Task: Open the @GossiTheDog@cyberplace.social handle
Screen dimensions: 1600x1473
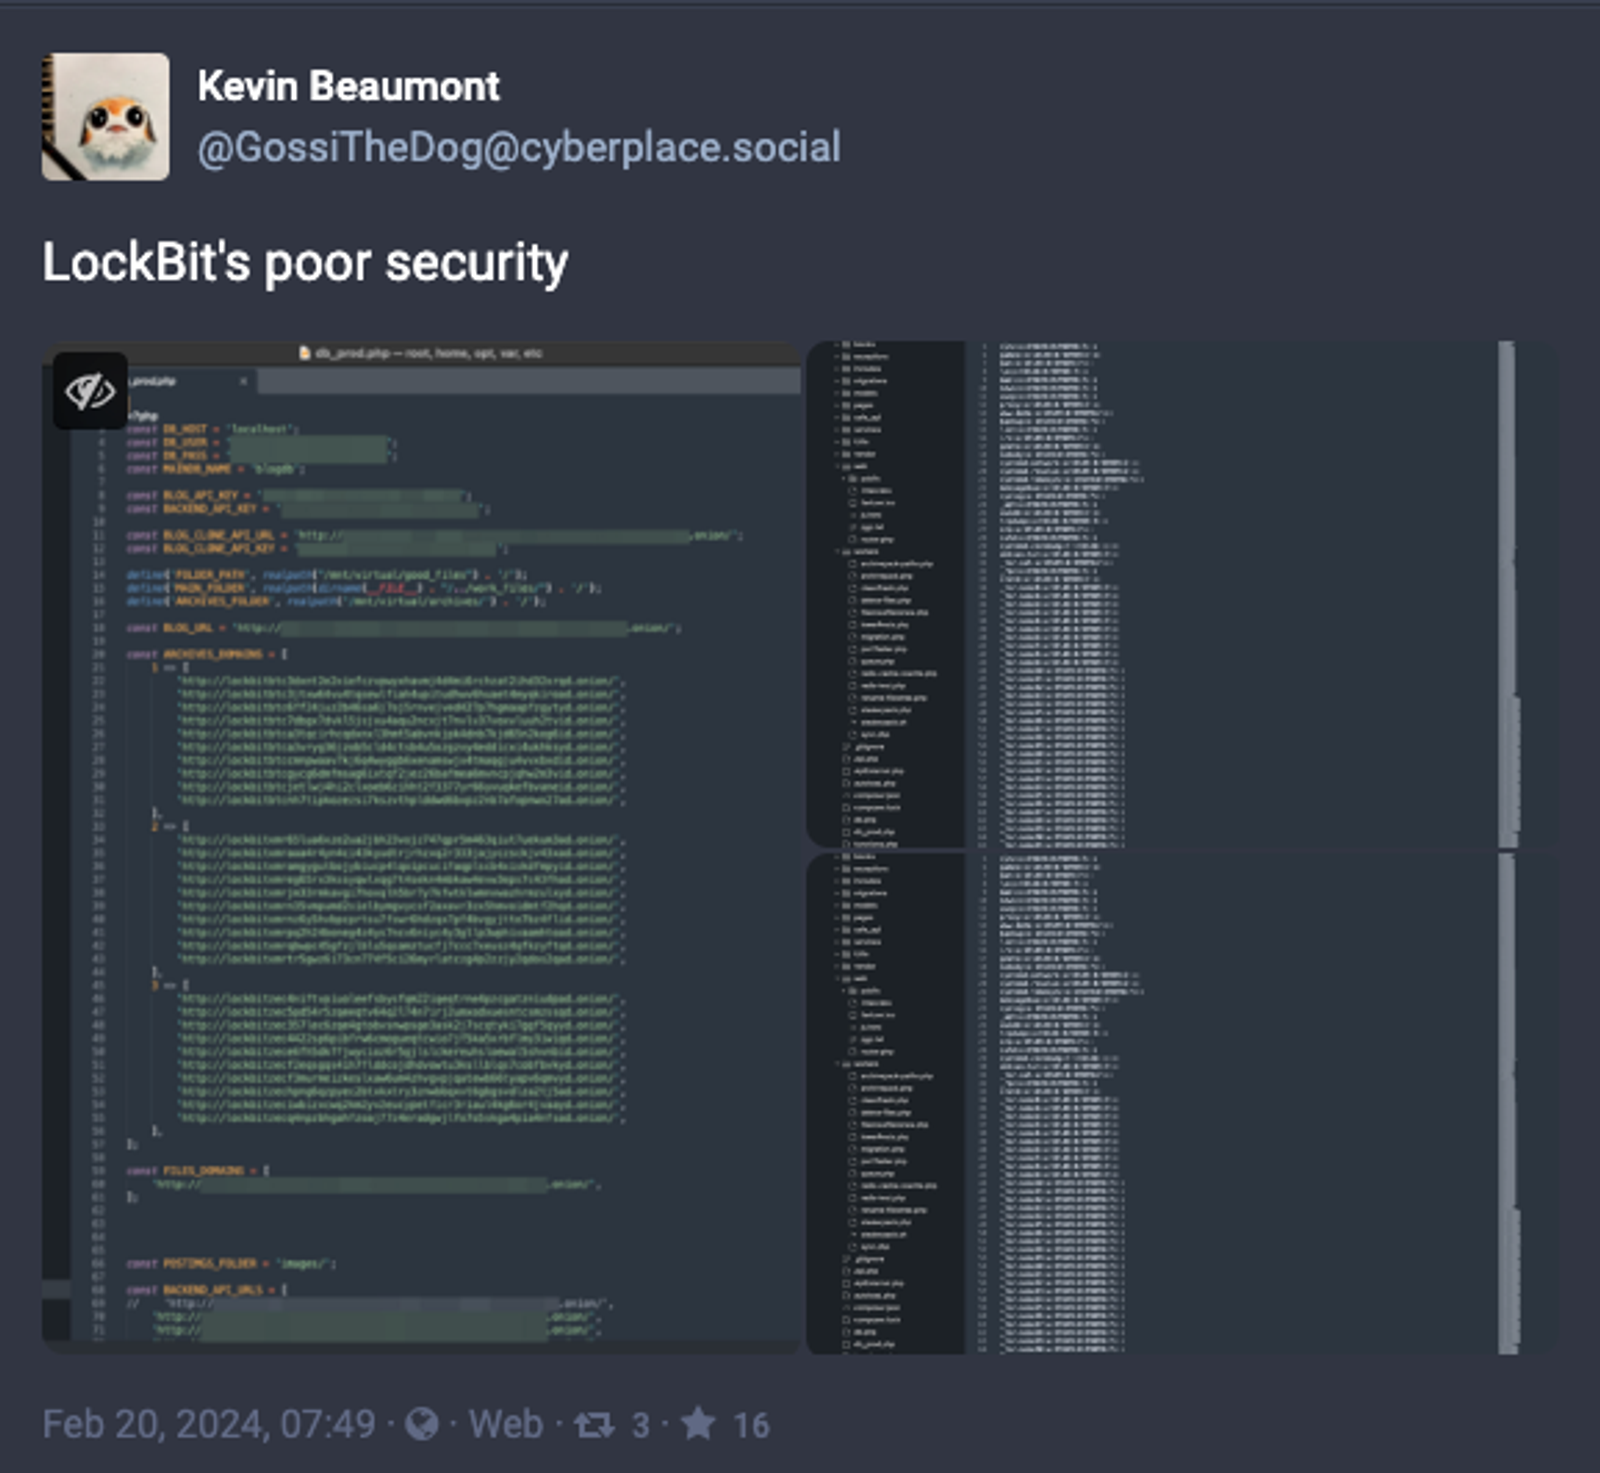Action: (x=519, y=147)
